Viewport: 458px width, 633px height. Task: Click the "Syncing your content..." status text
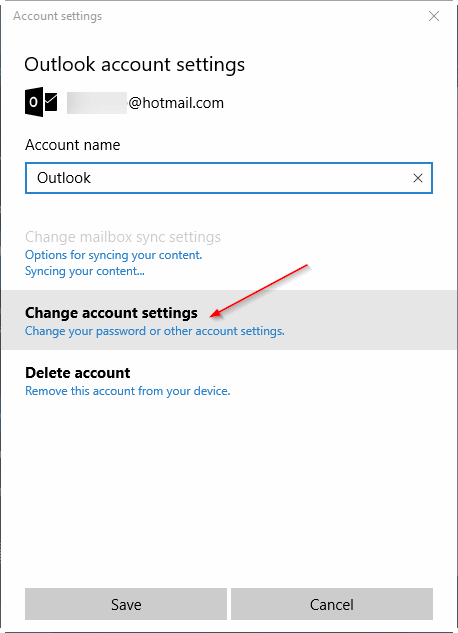coord(85,271)
